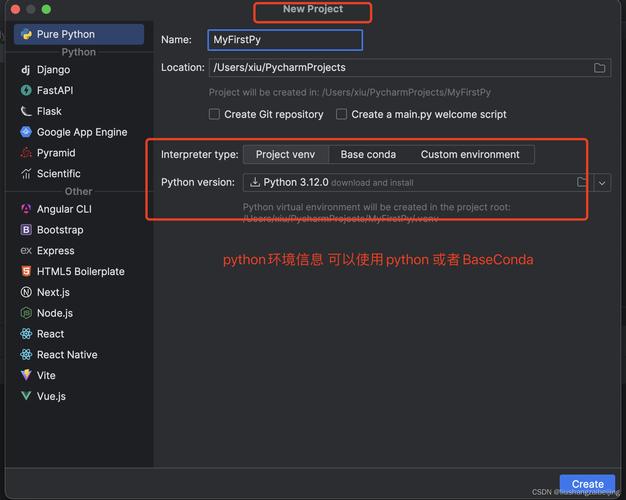The height and width of the screenshot is (500, 626).
Task: Choose Node.js project label
Action: pyautogui.click(x=55, y=313)
